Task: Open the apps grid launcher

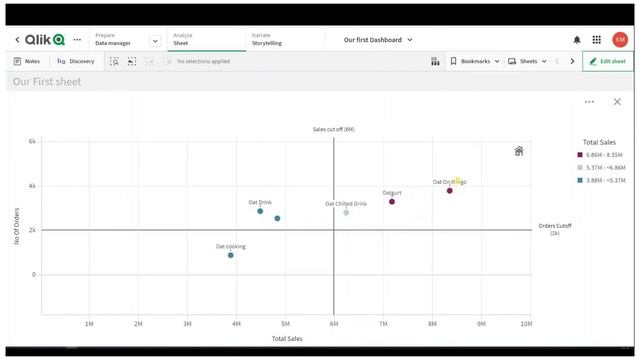Action: click(596, 40)
